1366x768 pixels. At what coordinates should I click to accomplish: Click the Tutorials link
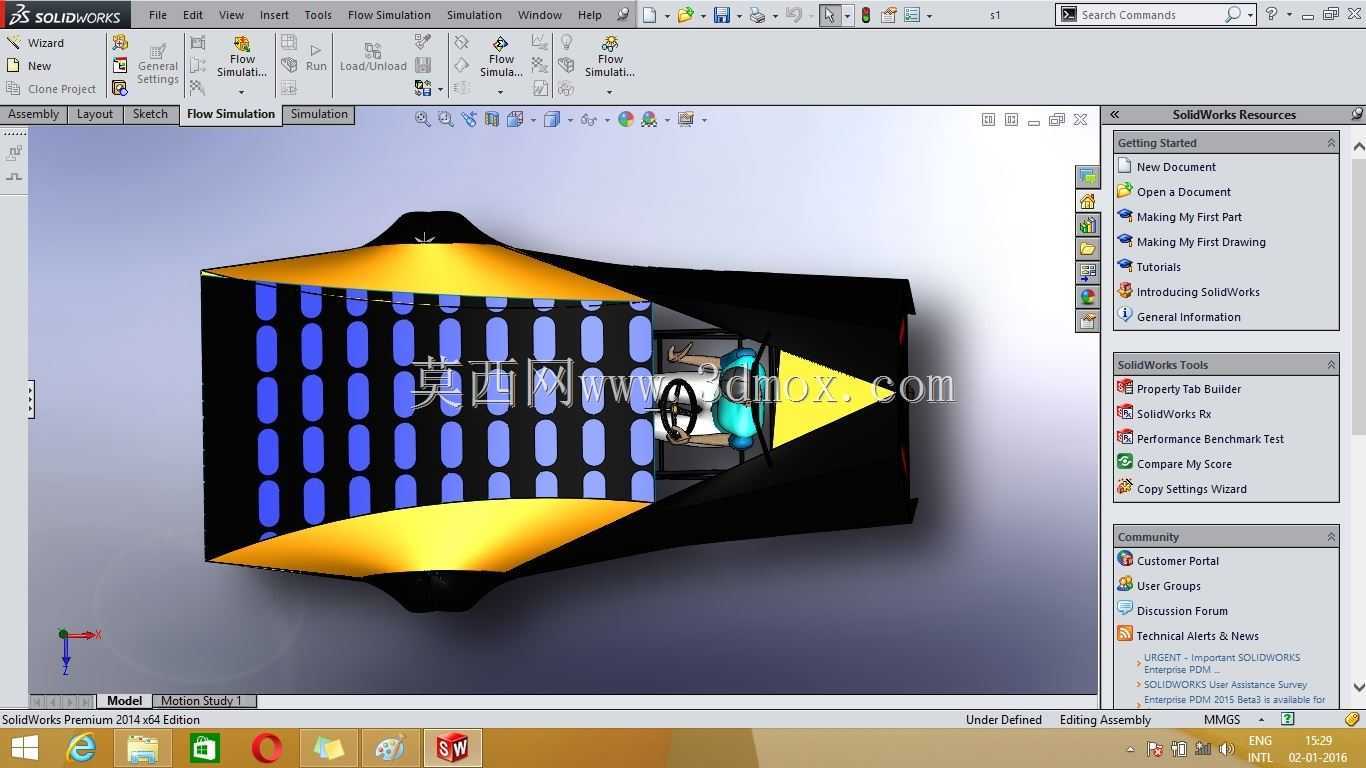1159,267
